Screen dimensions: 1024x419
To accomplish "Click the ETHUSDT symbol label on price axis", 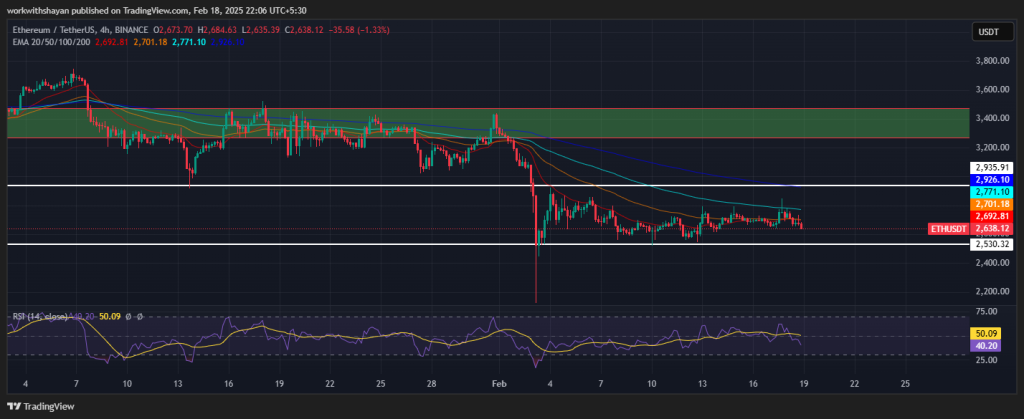I will click(947, 228).
